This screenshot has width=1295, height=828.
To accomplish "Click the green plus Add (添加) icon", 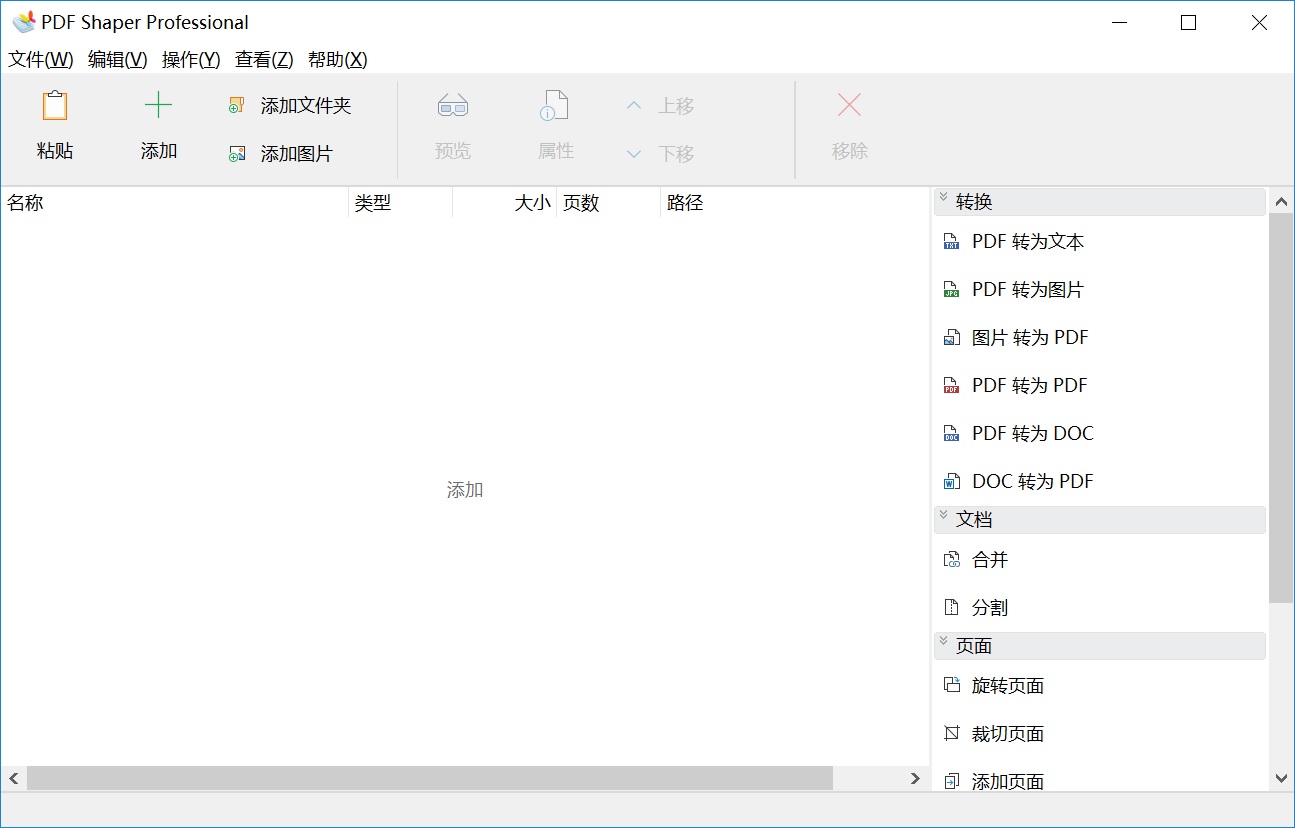I will (158, 105).
